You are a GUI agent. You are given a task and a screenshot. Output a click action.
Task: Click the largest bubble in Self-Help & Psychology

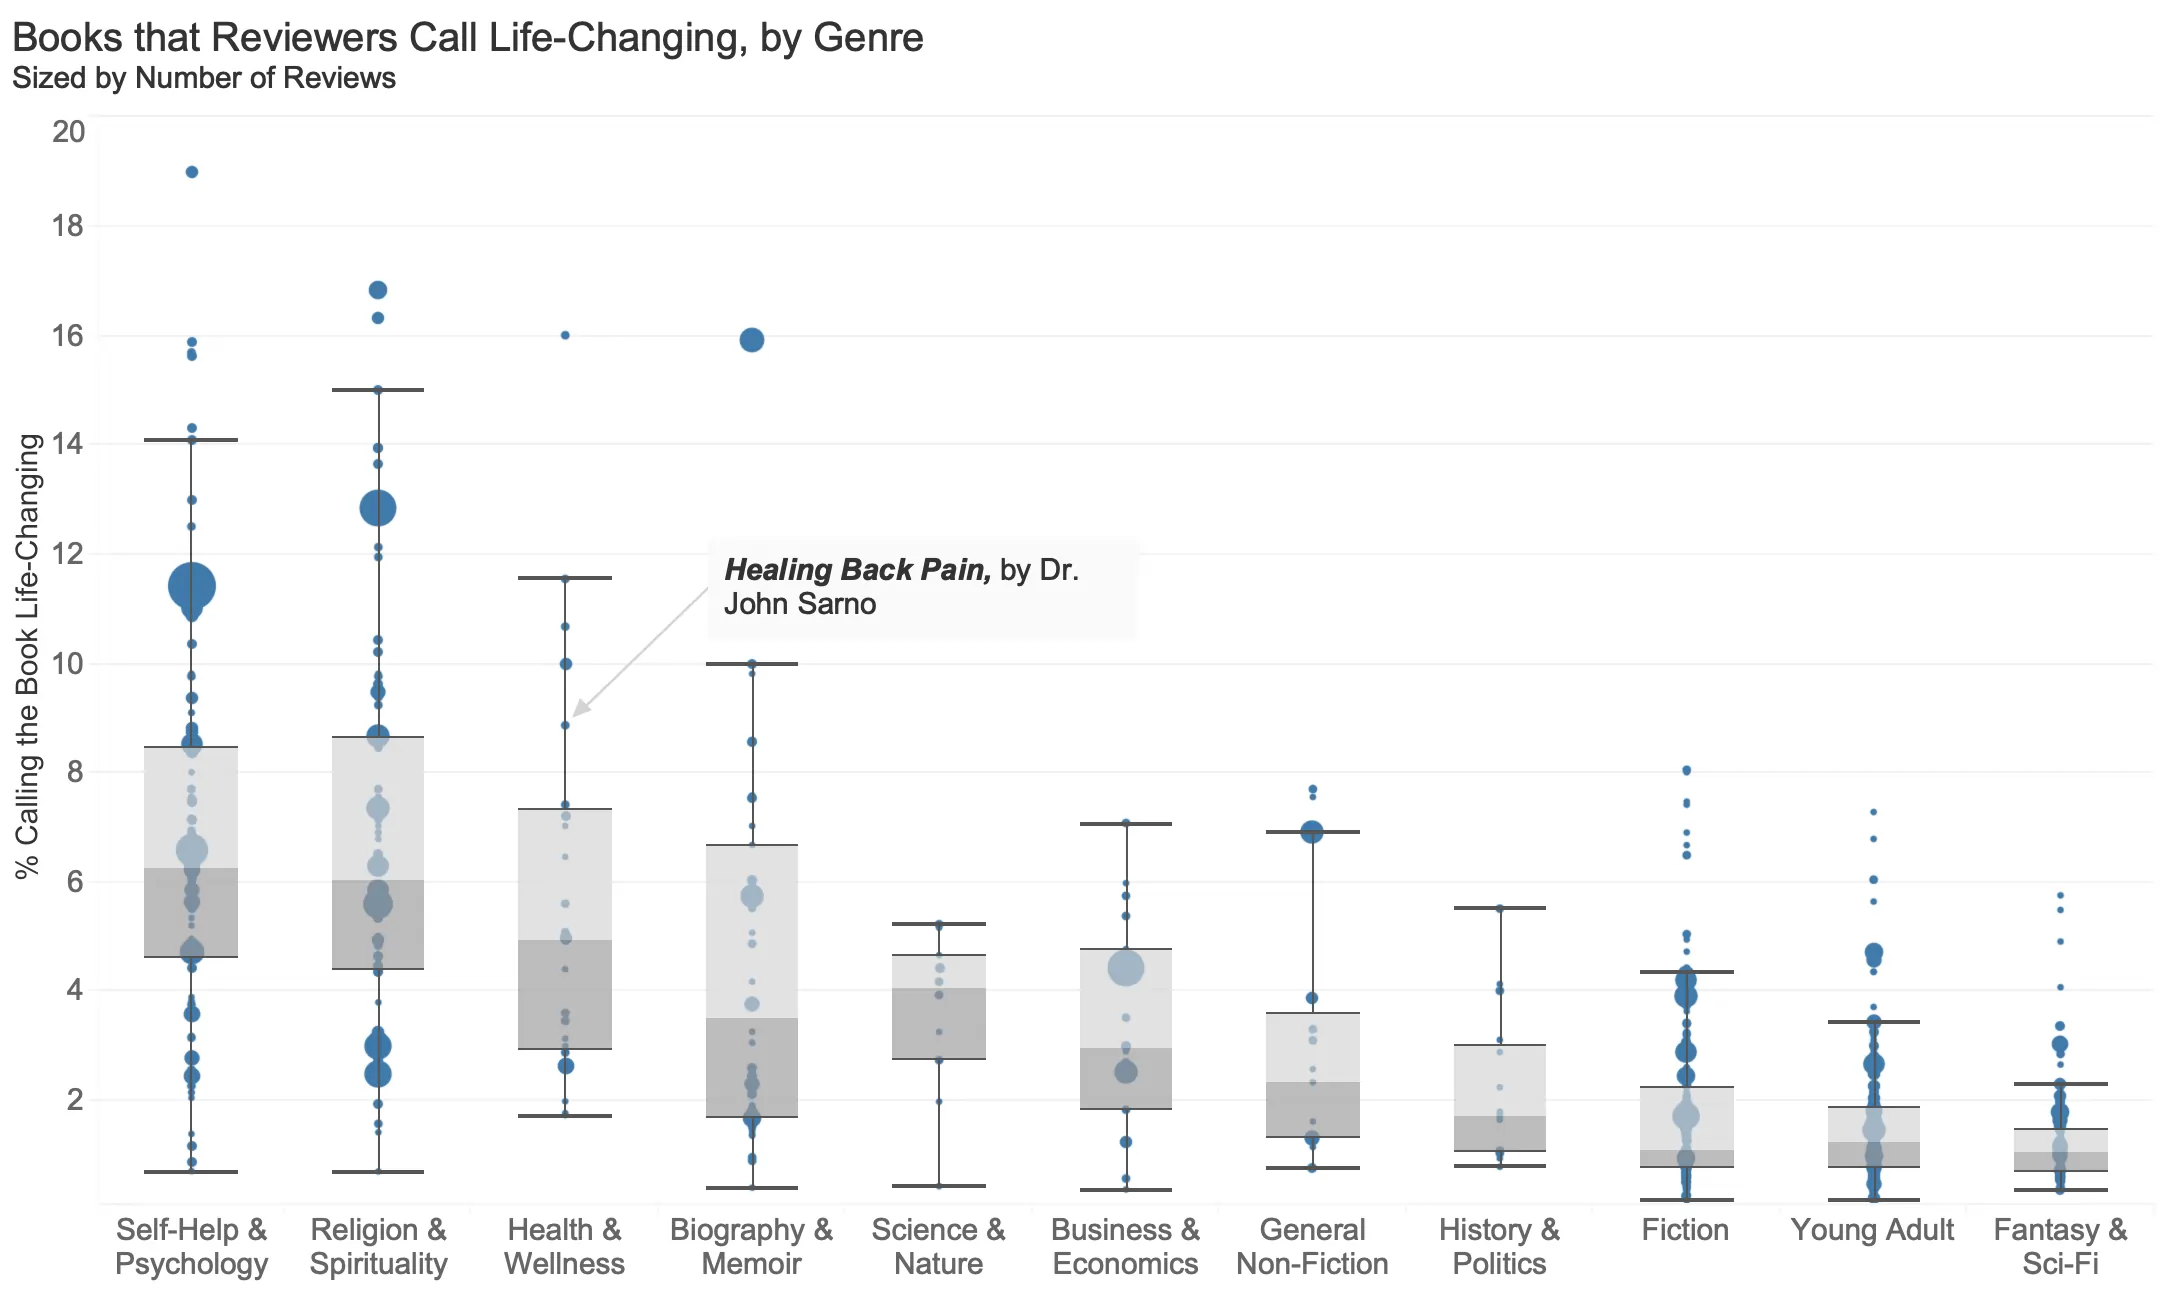191,586
